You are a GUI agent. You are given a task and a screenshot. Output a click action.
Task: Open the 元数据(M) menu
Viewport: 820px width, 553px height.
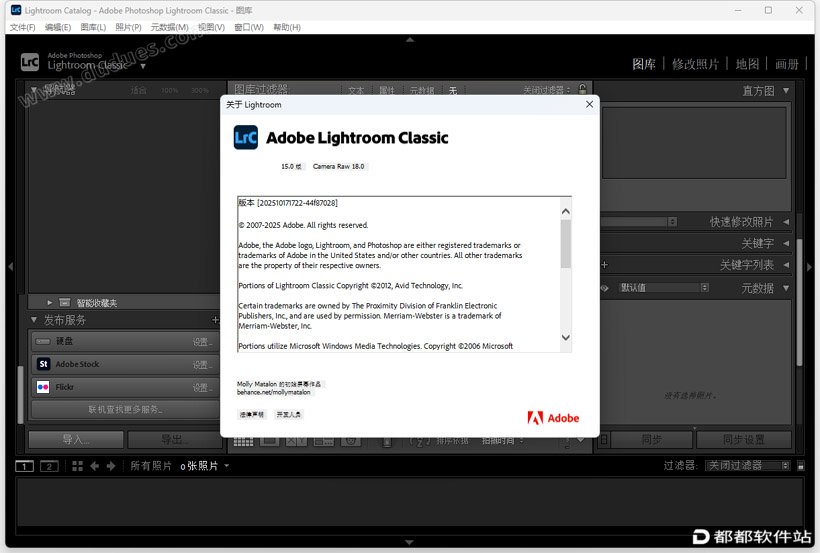tap(169, 27)
